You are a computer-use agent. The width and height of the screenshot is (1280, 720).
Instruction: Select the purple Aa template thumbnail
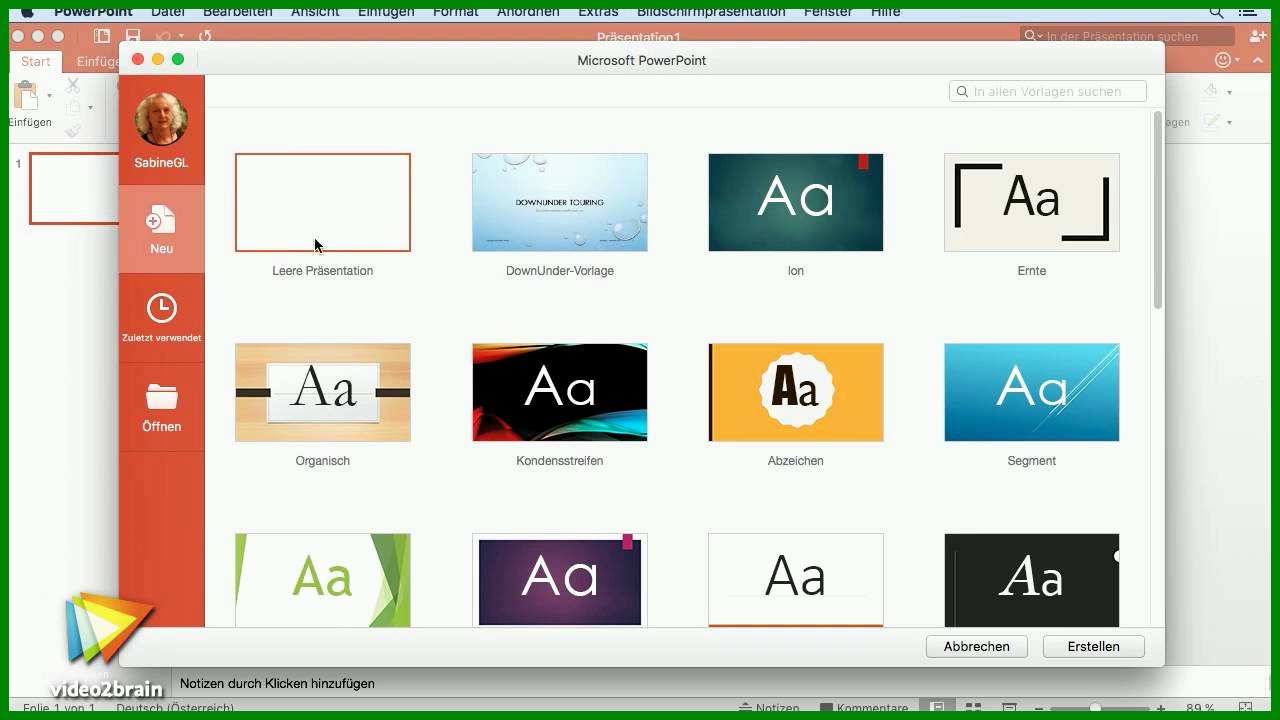point(560,580)
